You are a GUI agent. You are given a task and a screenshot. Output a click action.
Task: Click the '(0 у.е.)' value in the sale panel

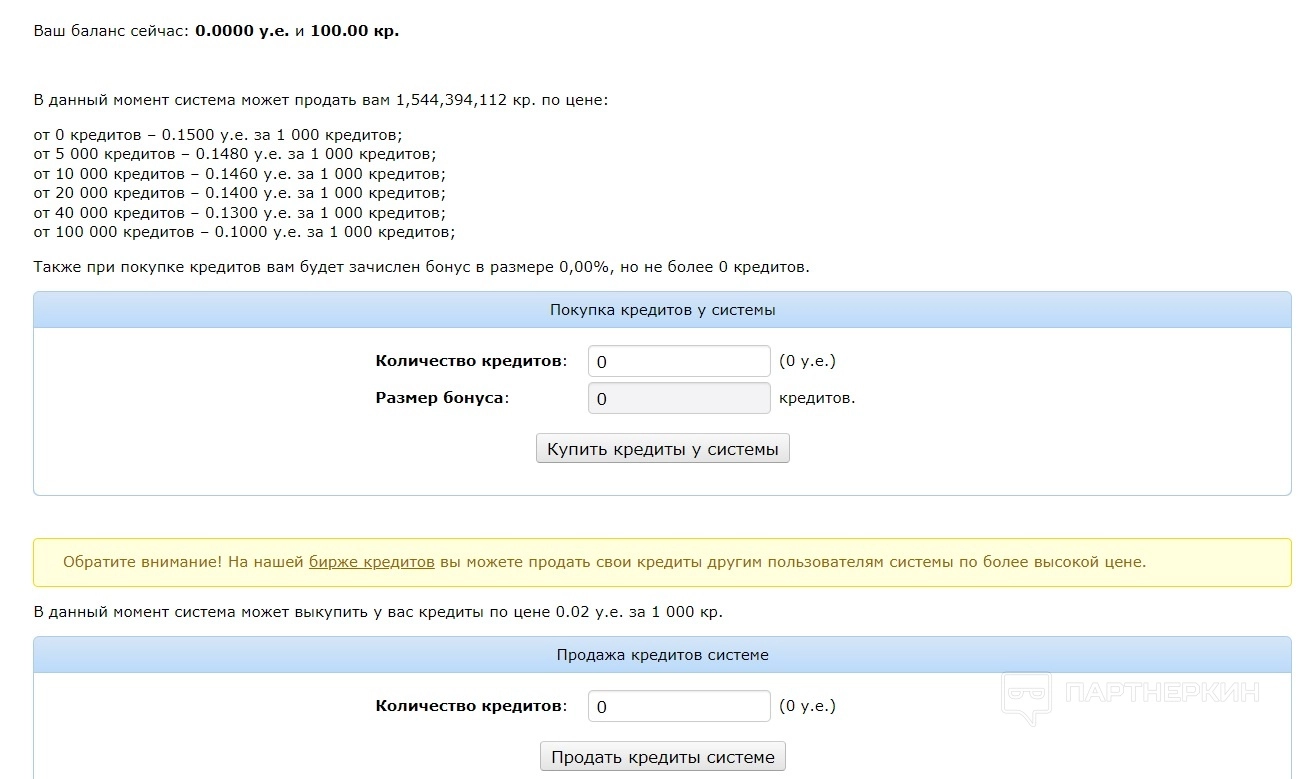tap(807, 706)
